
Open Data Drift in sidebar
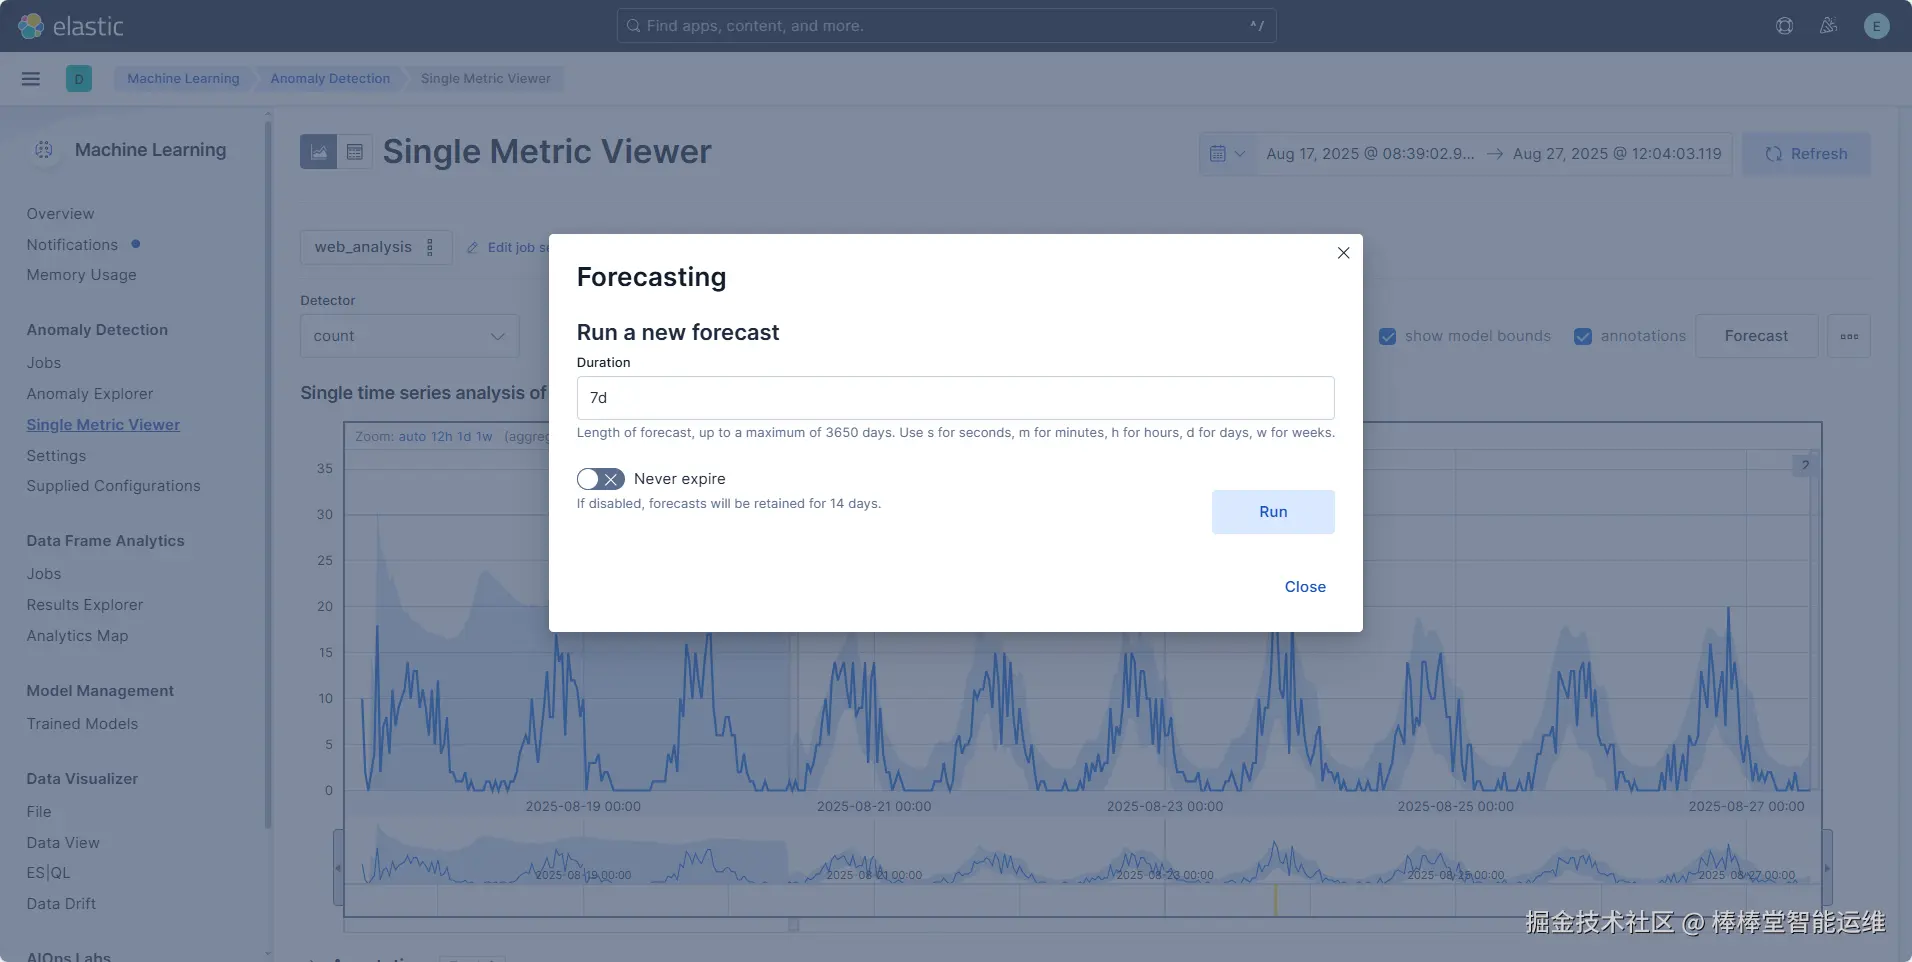point(61,904)
